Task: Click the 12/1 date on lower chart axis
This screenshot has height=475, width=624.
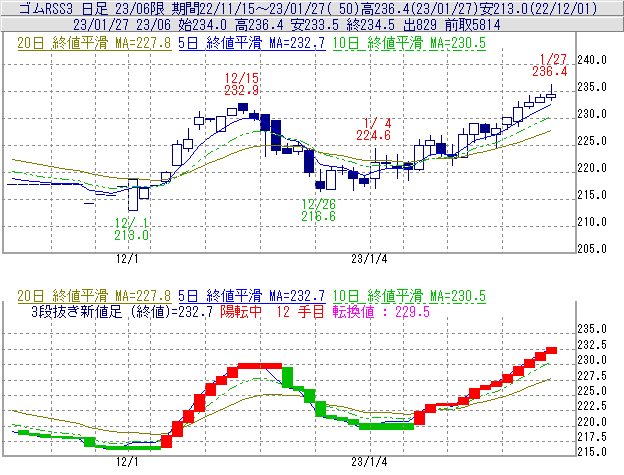Action: 128,462
